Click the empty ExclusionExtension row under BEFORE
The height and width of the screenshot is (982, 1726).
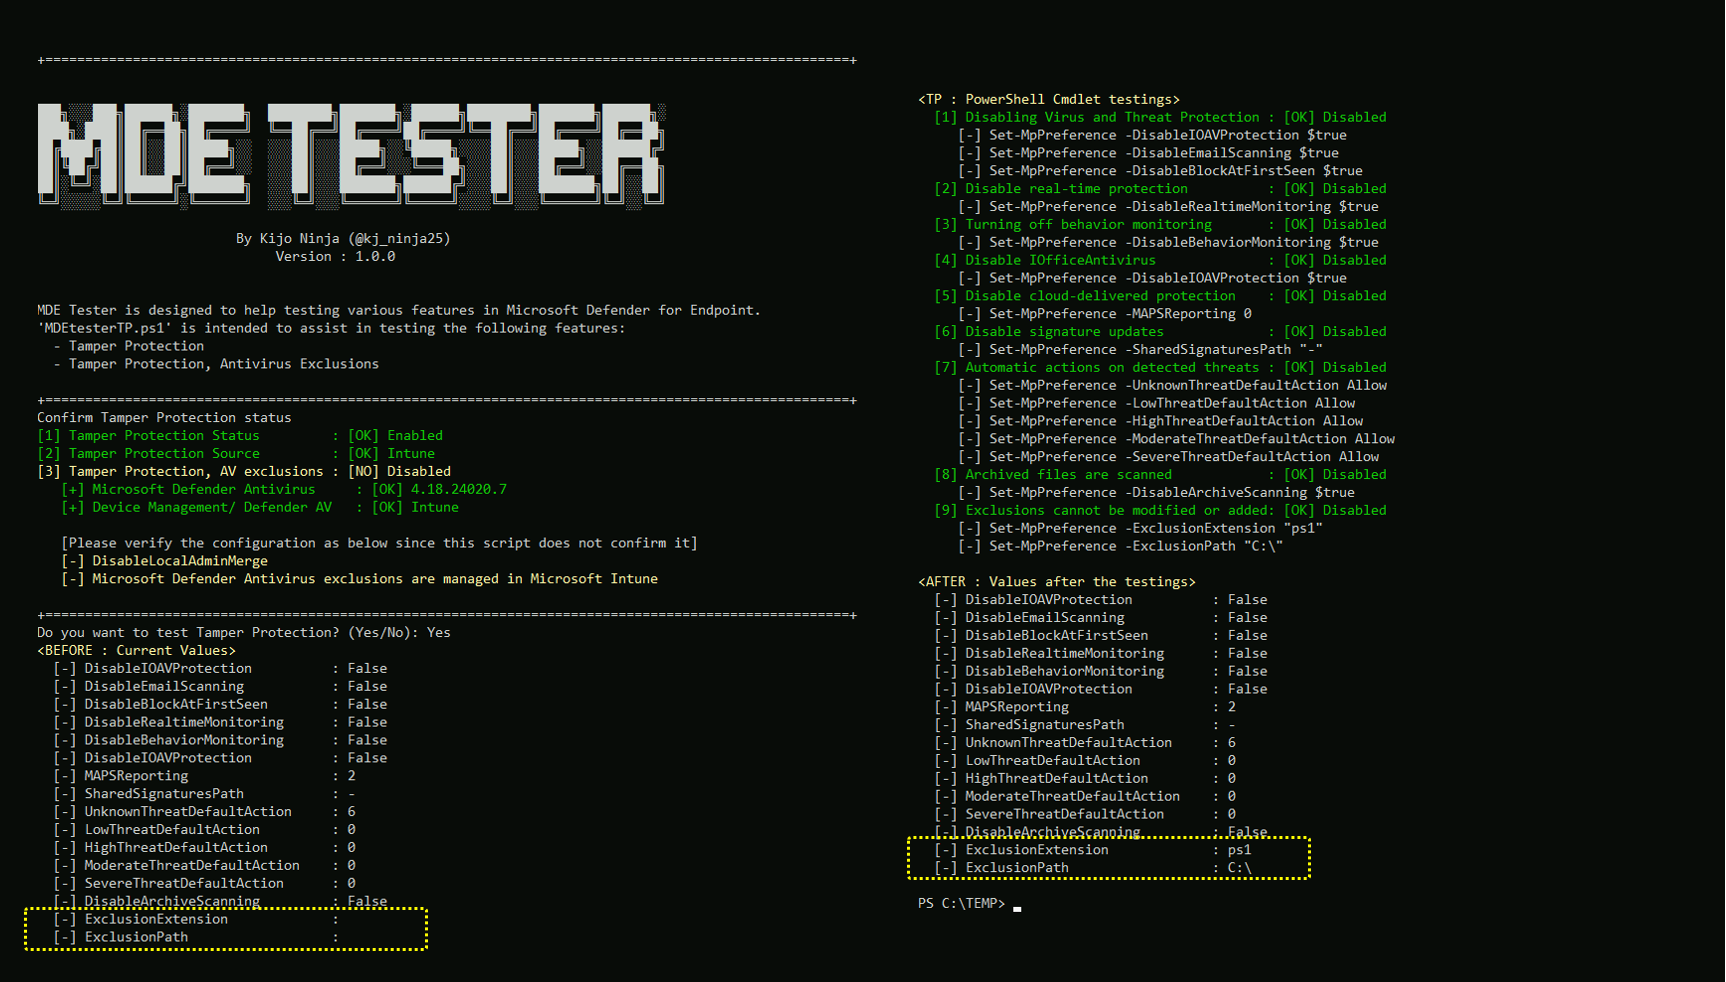coord(196,920)
